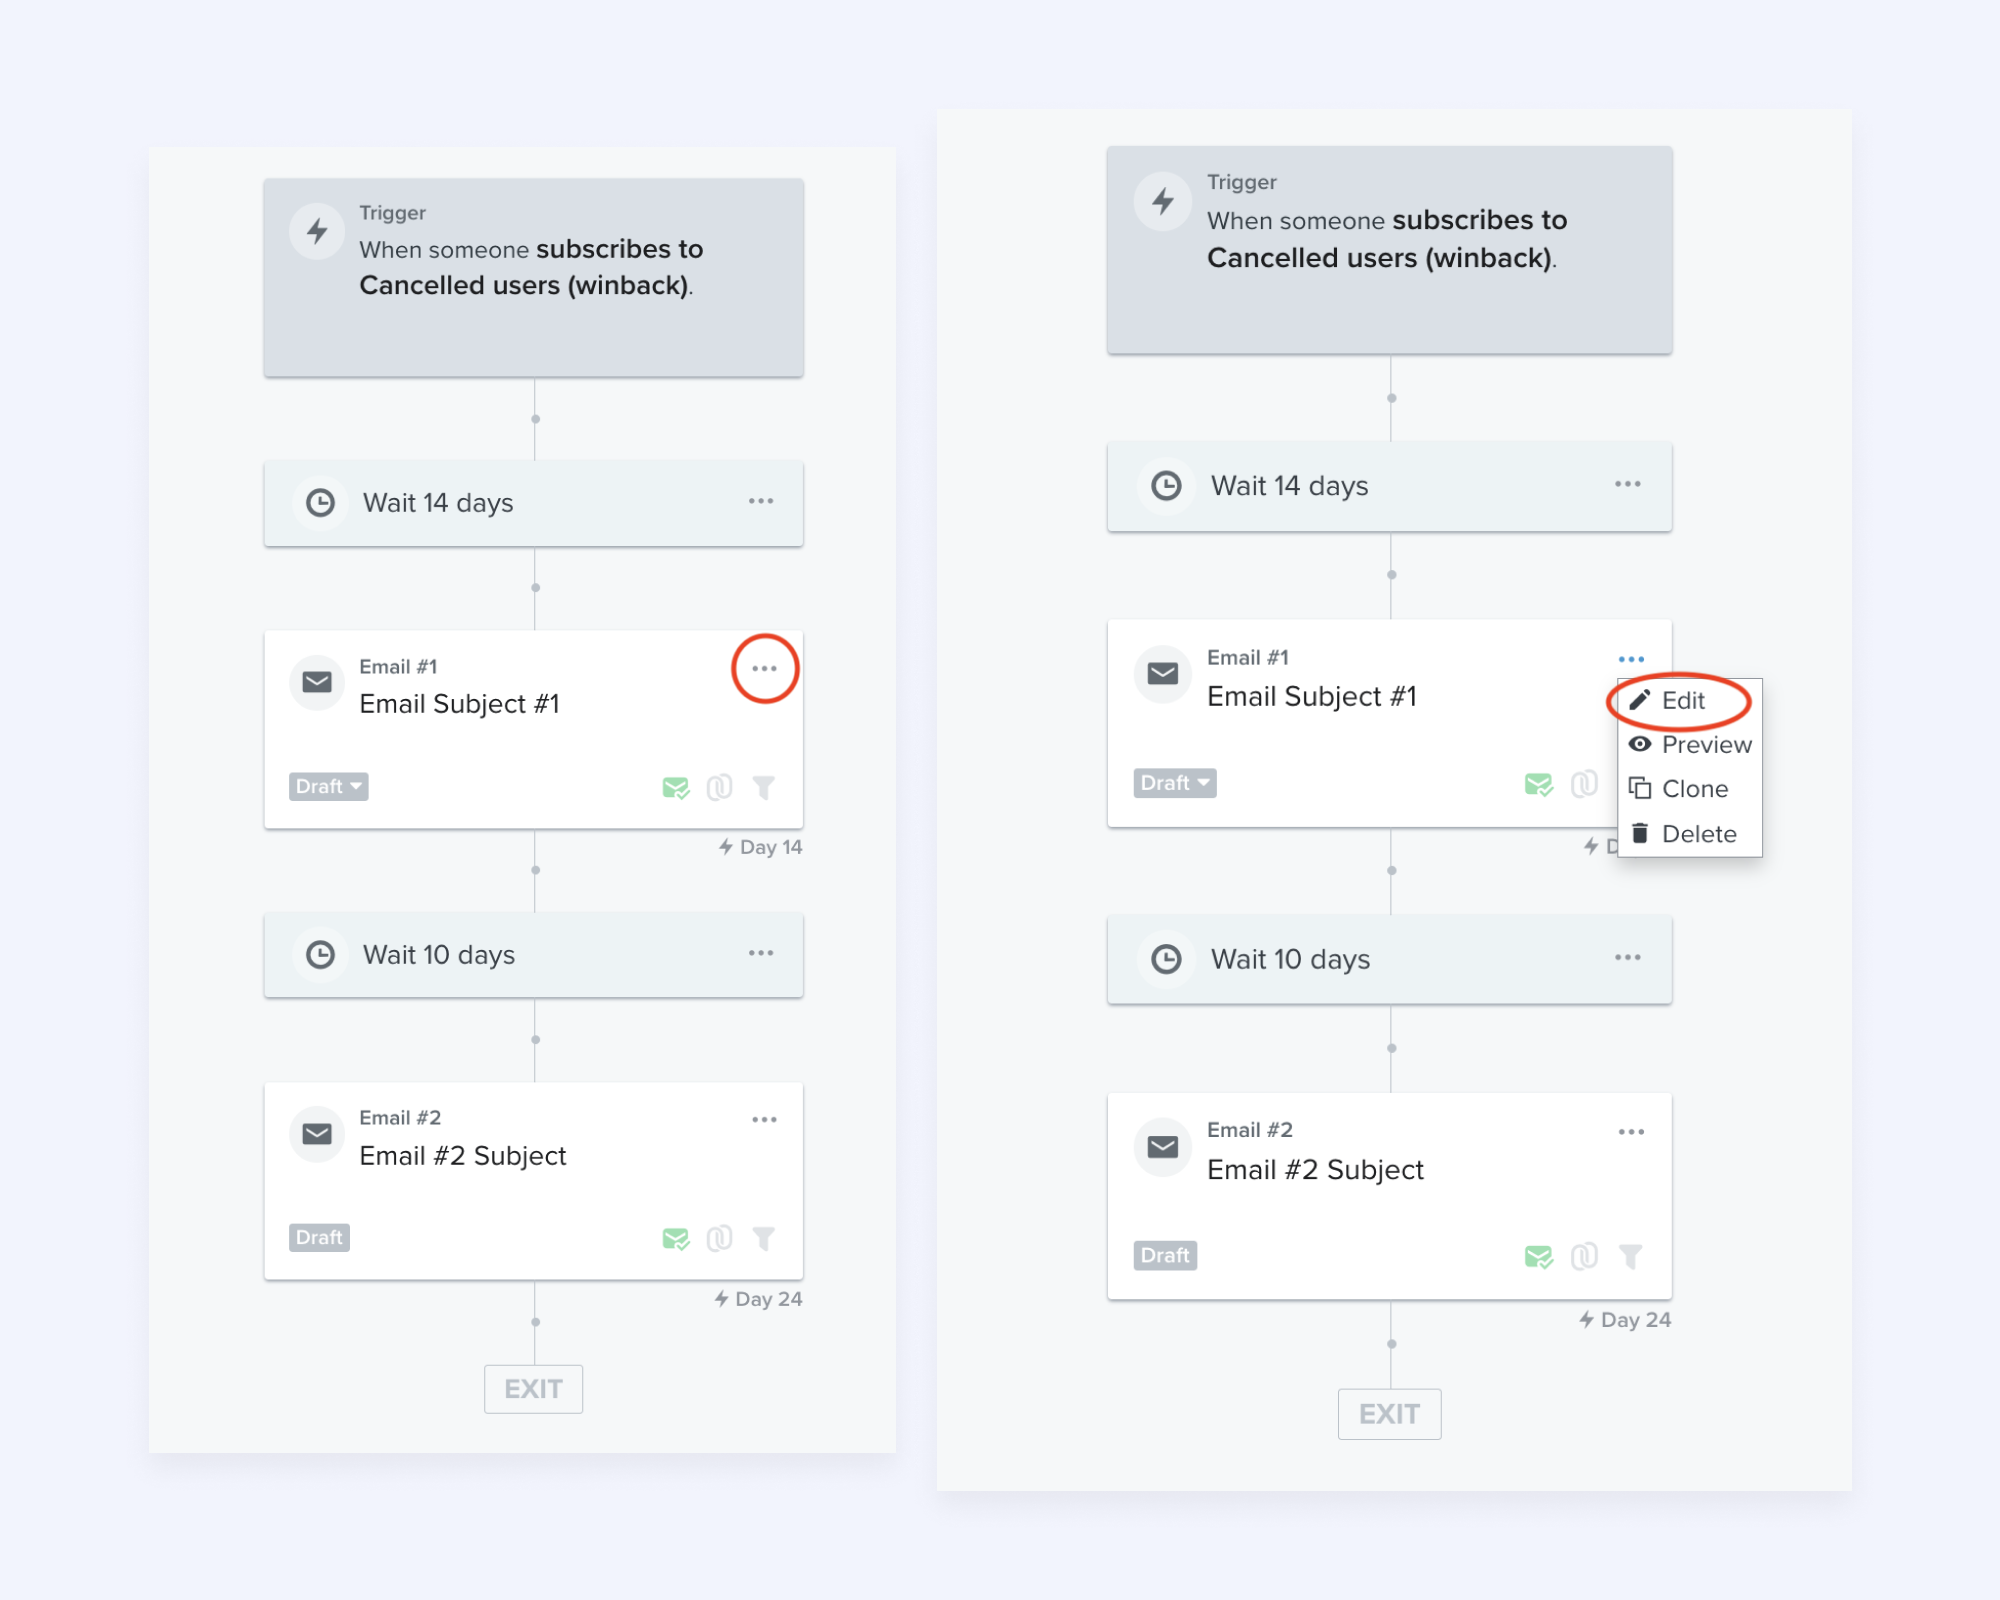Image resolution: width=2000 pixels, height=1600 pixels.
Task: Open left Wait 14 days options menu
Action: [x=761, y=501]
